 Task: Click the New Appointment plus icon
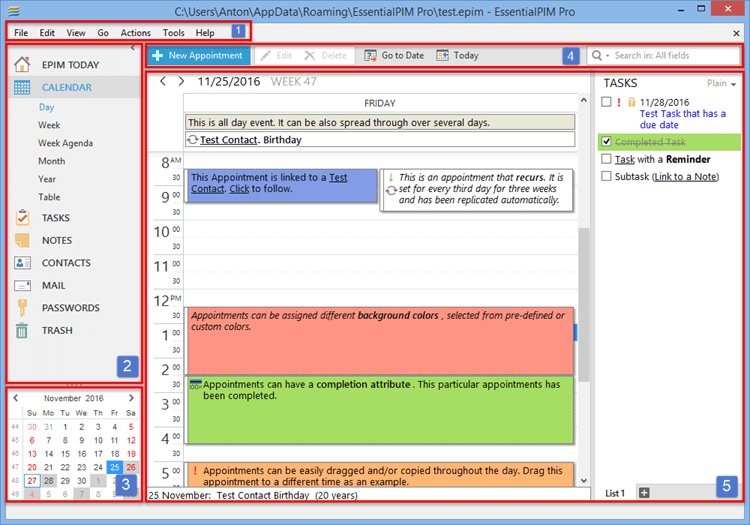click(x=157, y=55)
